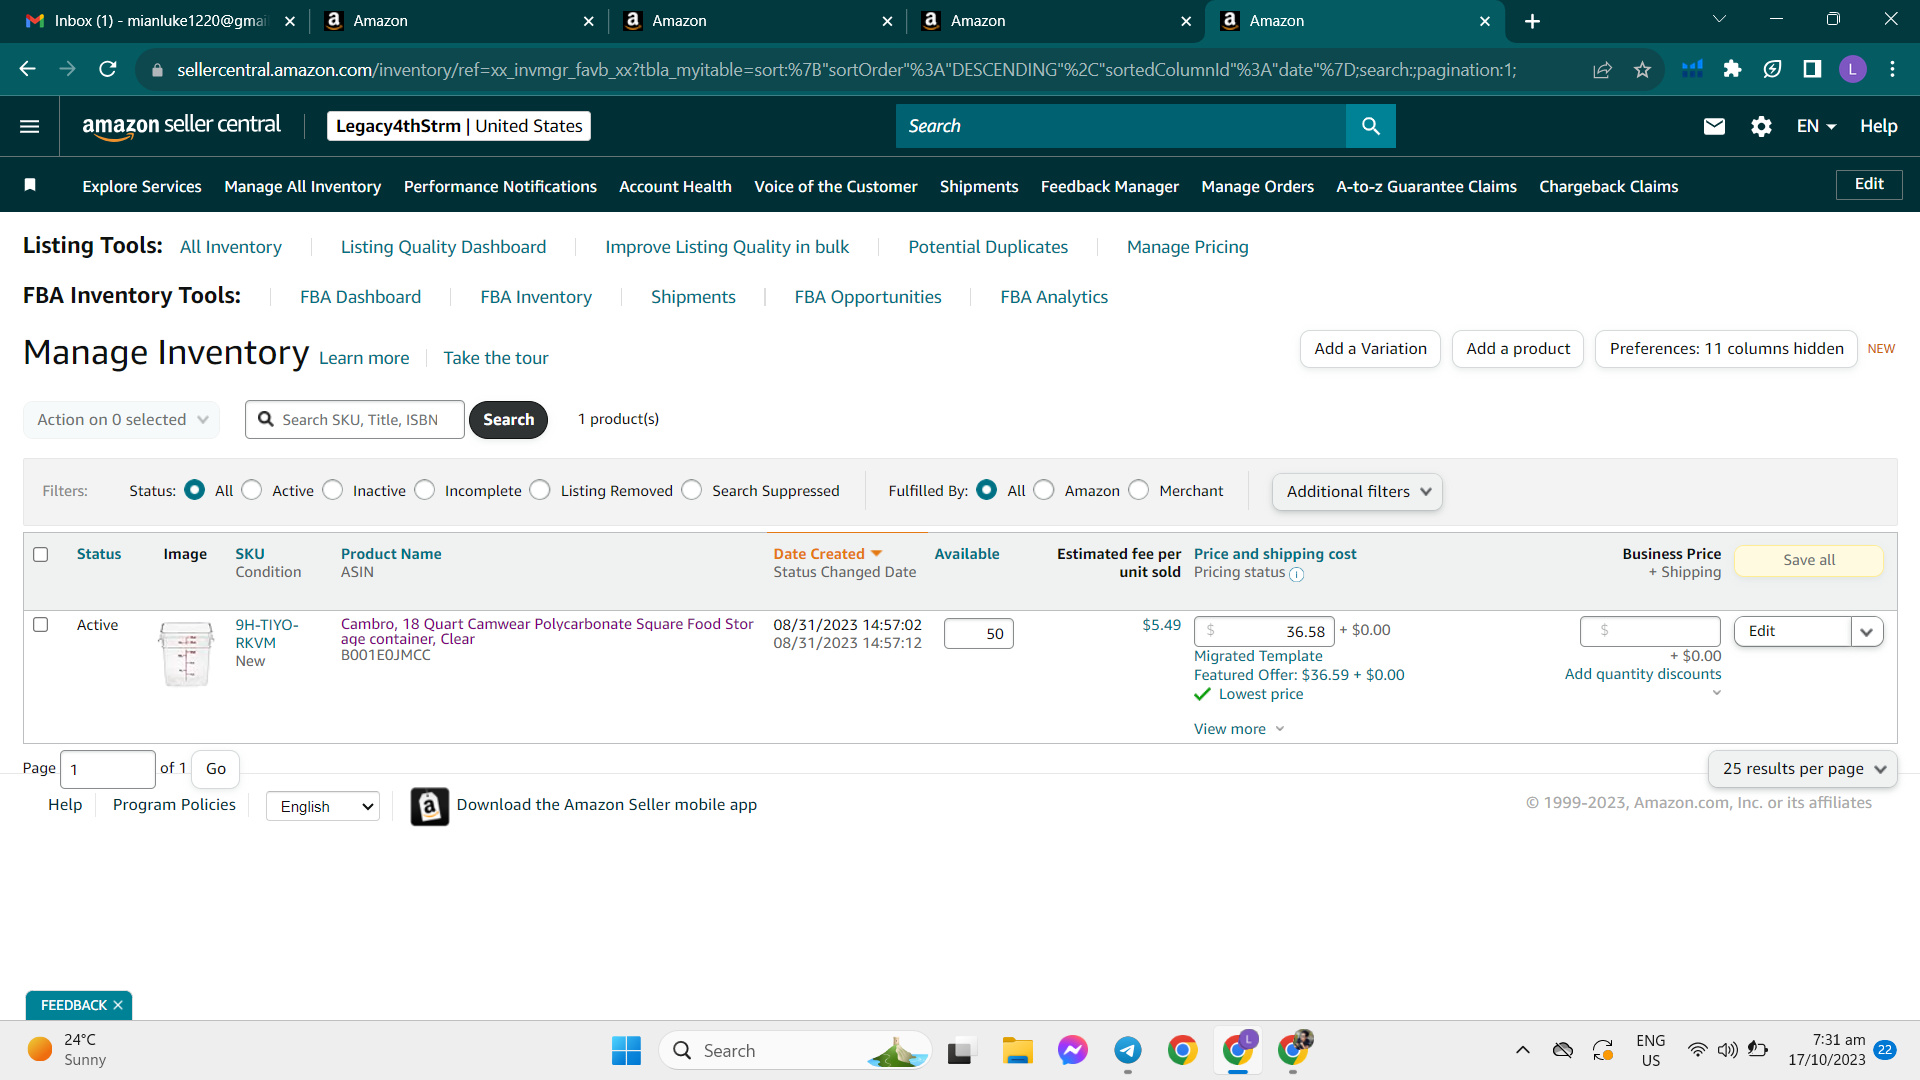This screenshot has height=1080, width=1920.
Task: Check the Cambro product row checkbox
Action: (x=41, y=624)
